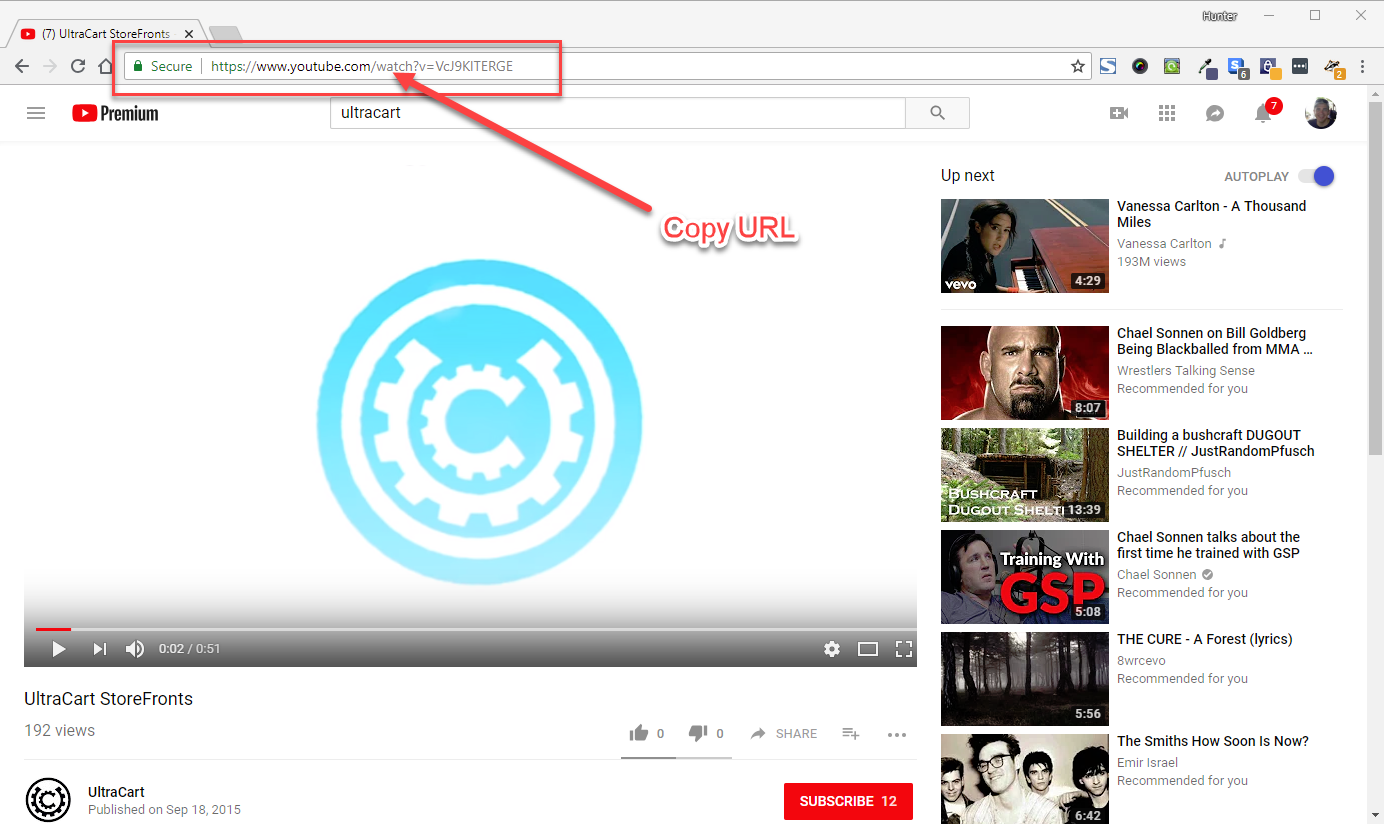Open the YouTube apps grid icon

pos(1167,113)
